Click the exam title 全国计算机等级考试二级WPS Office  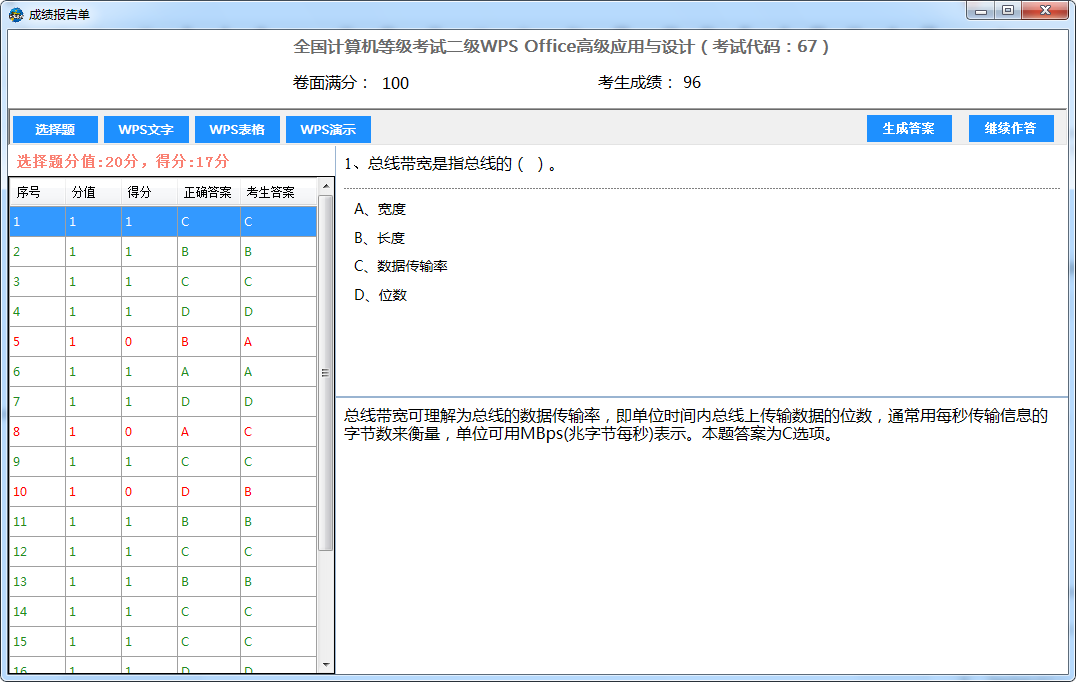coord(561,47)
